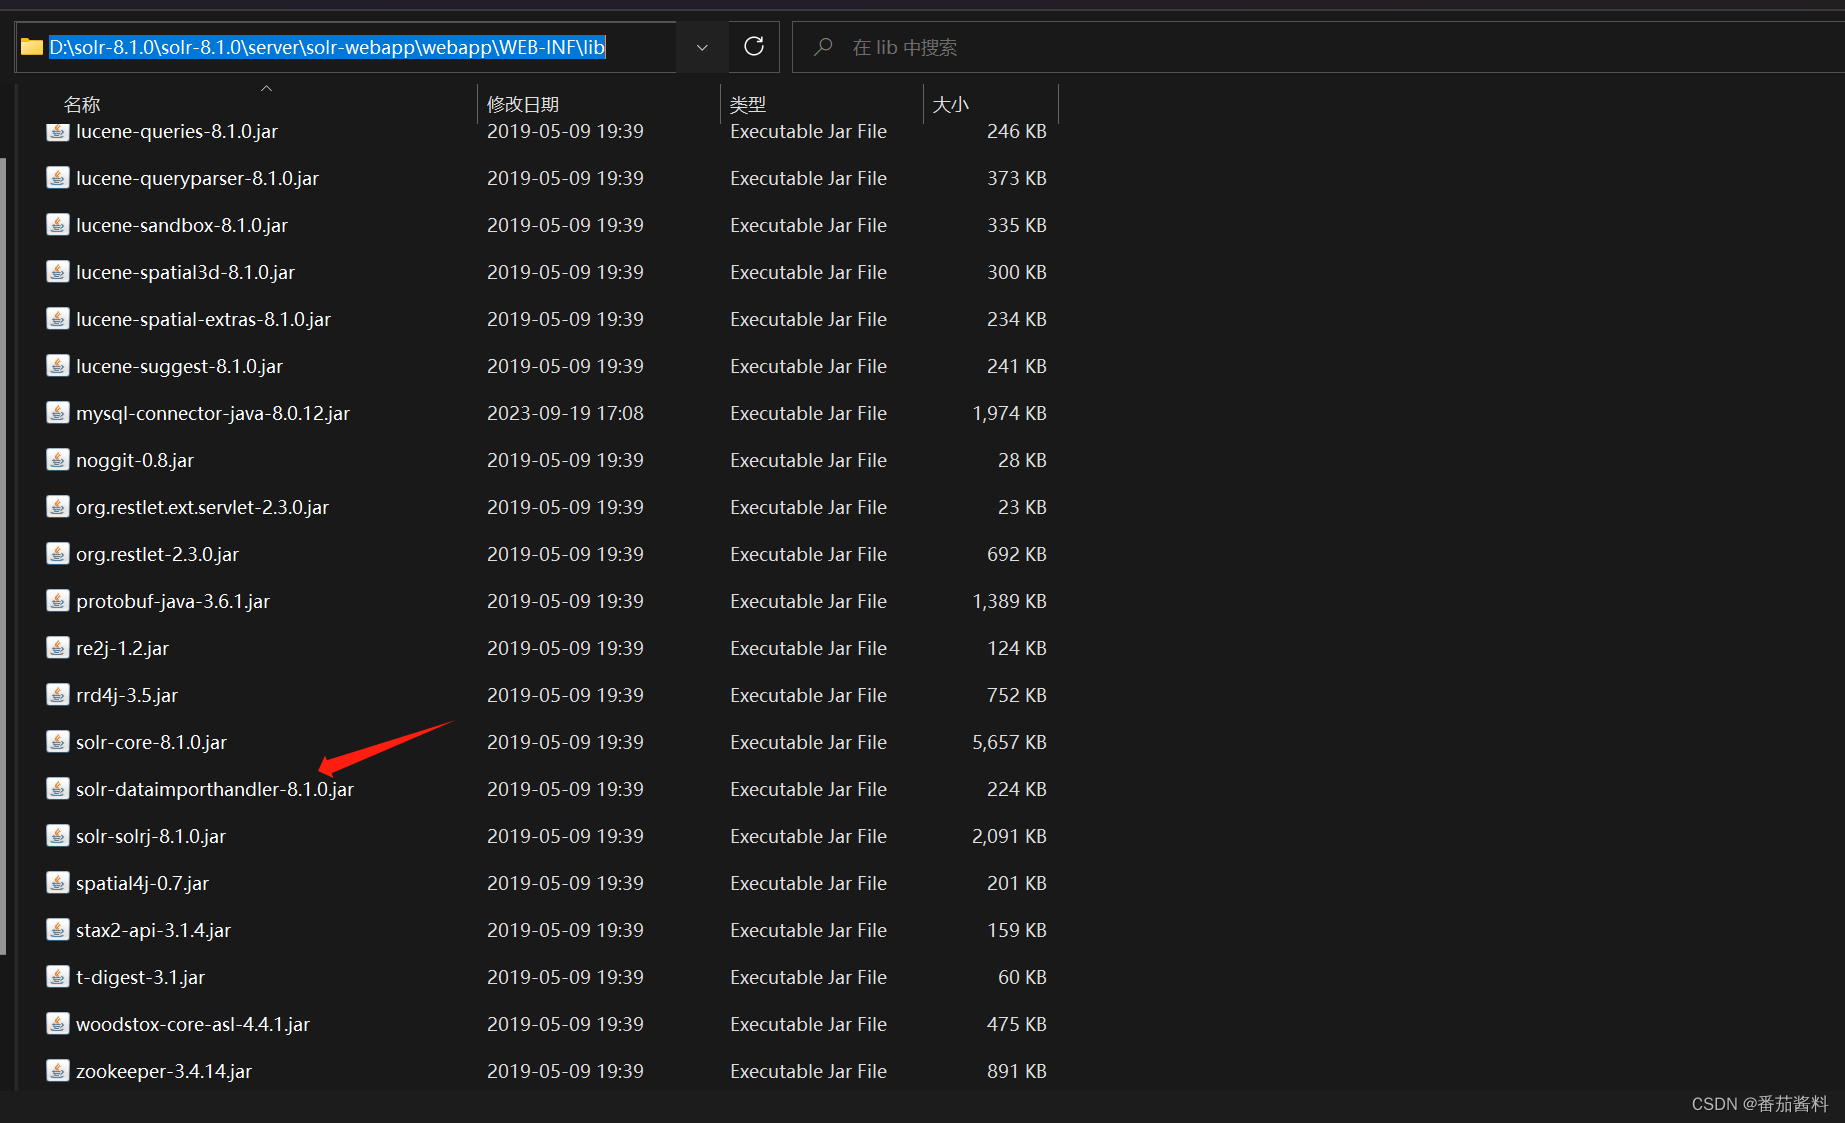
Task: Select file name lucene-spatial3d-8.1.0.jar
Action: click(186, 272)
